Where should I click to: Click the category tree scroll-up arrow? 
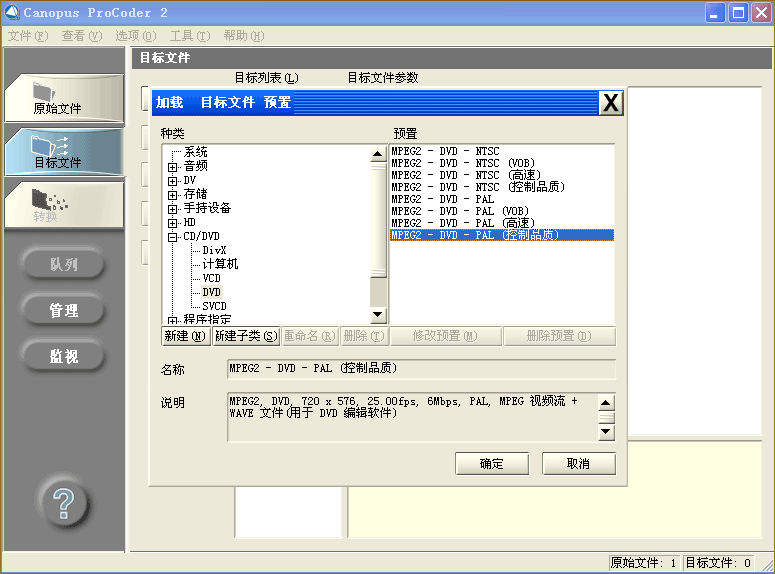[378, 154]
